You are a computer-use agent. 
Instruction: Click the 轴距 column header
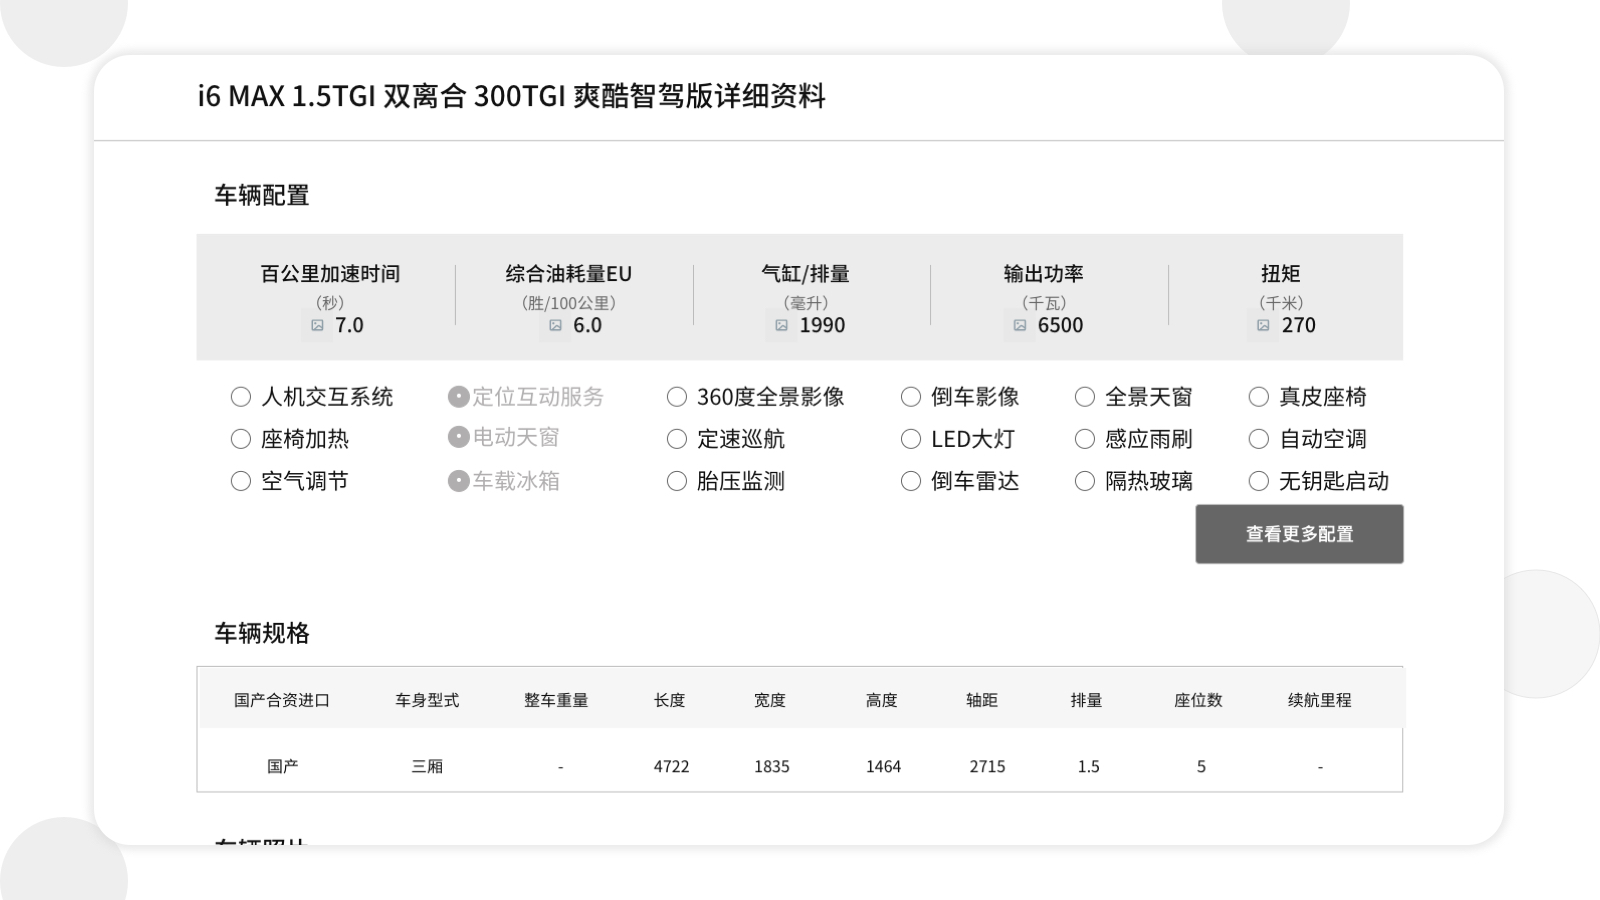point(982,700)
